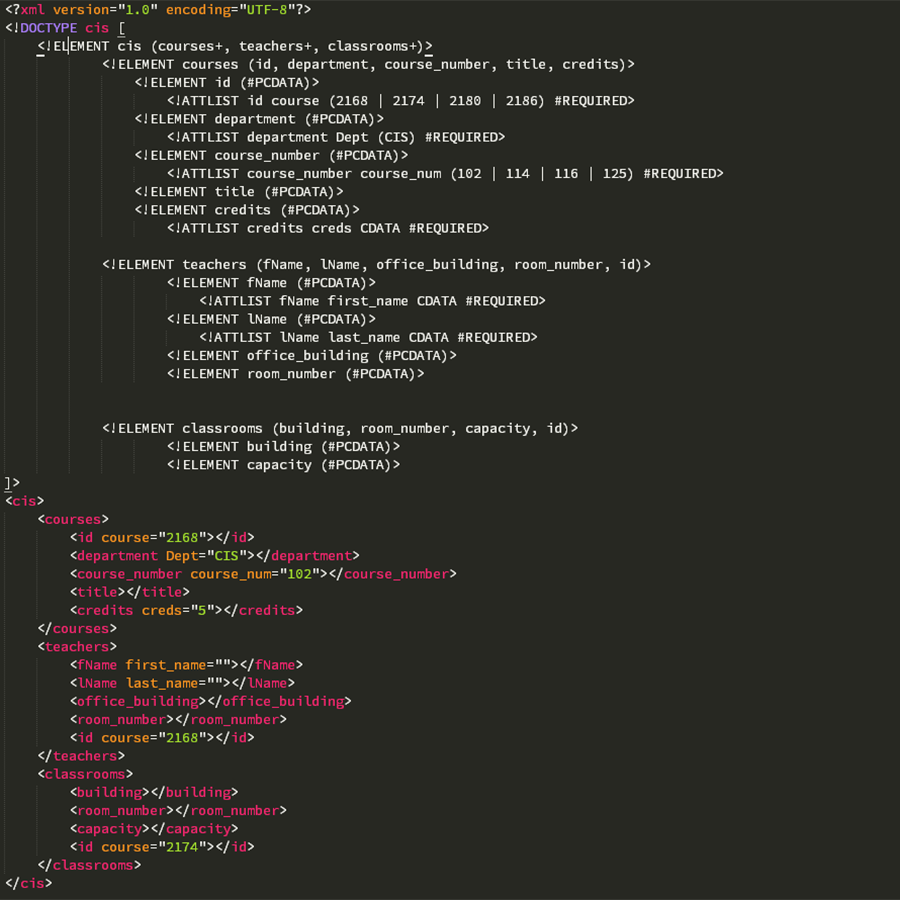Image resolution: width=900 pixels, height=900 pixels.
Task: Click the opening <capacity> tag
Action: 110,829
